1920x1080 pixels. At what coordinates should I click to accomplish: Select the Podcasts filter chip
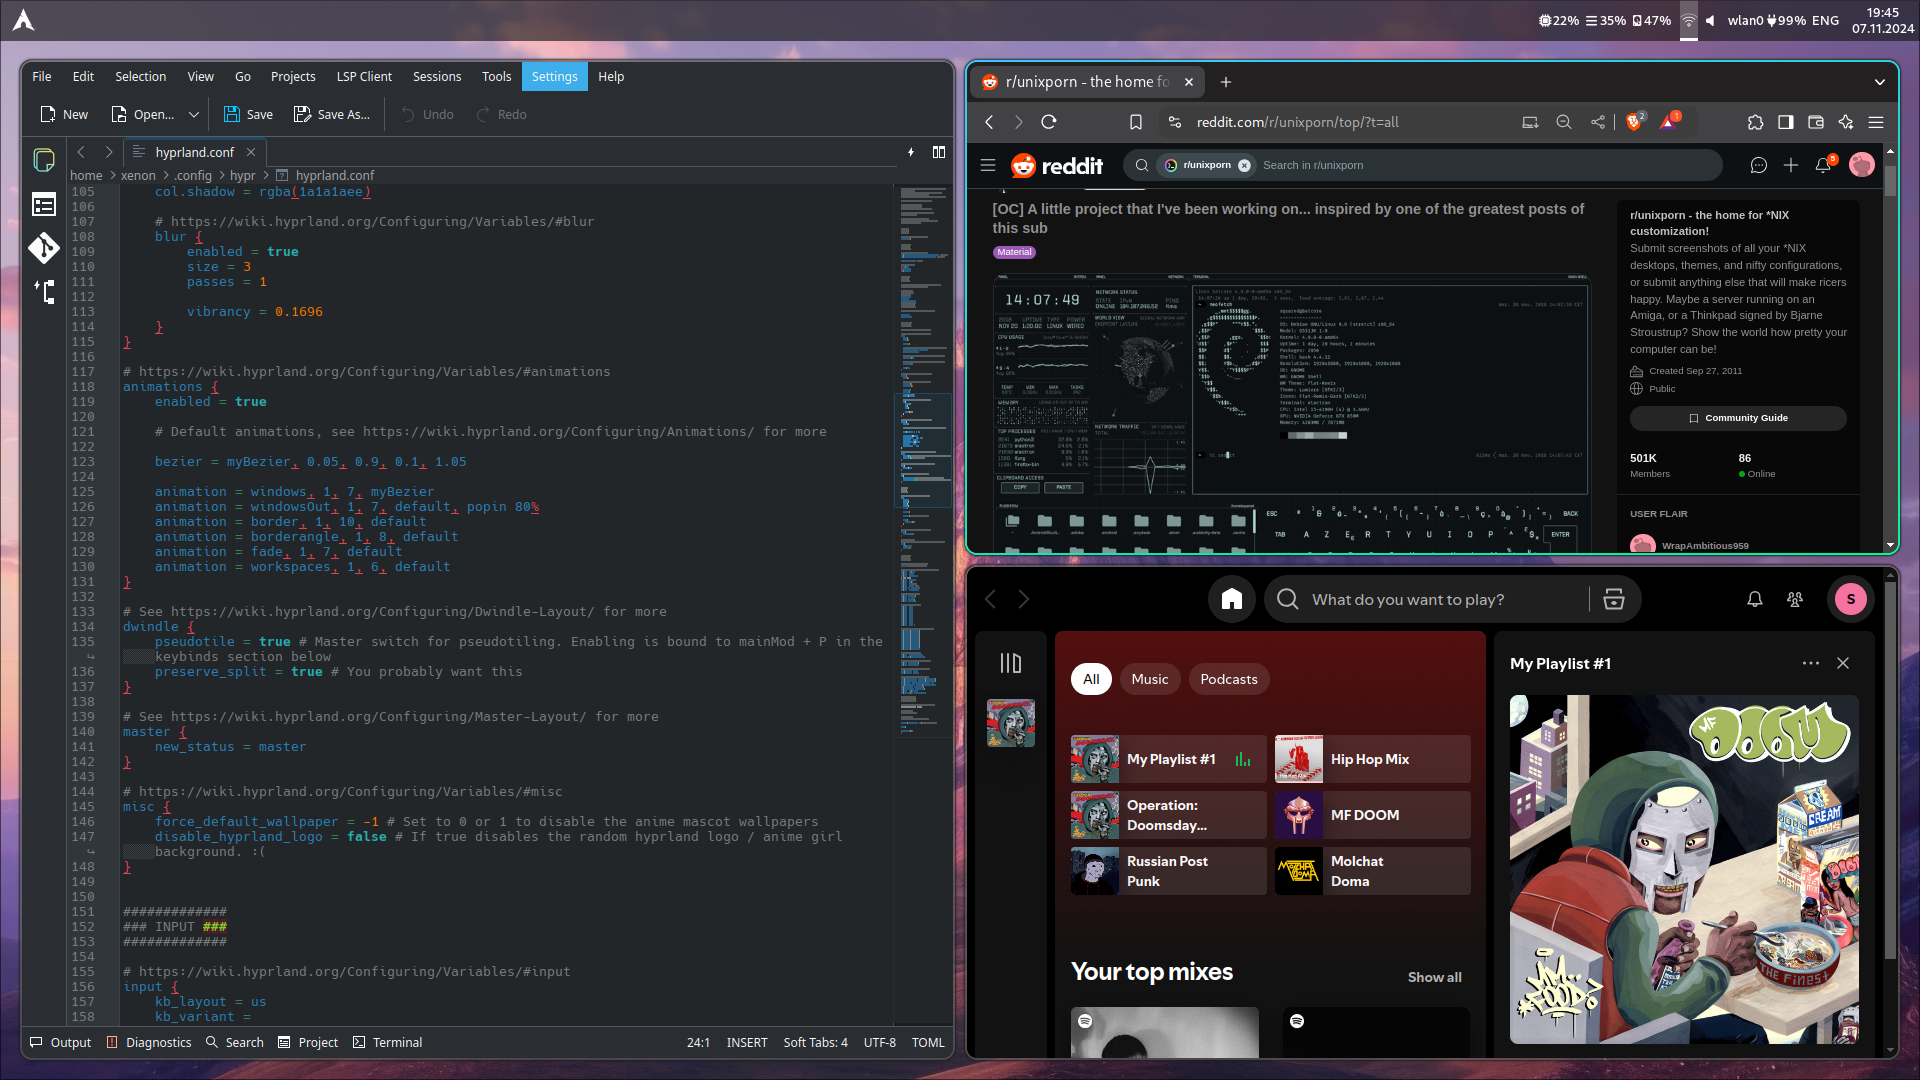pos(1228,679)
